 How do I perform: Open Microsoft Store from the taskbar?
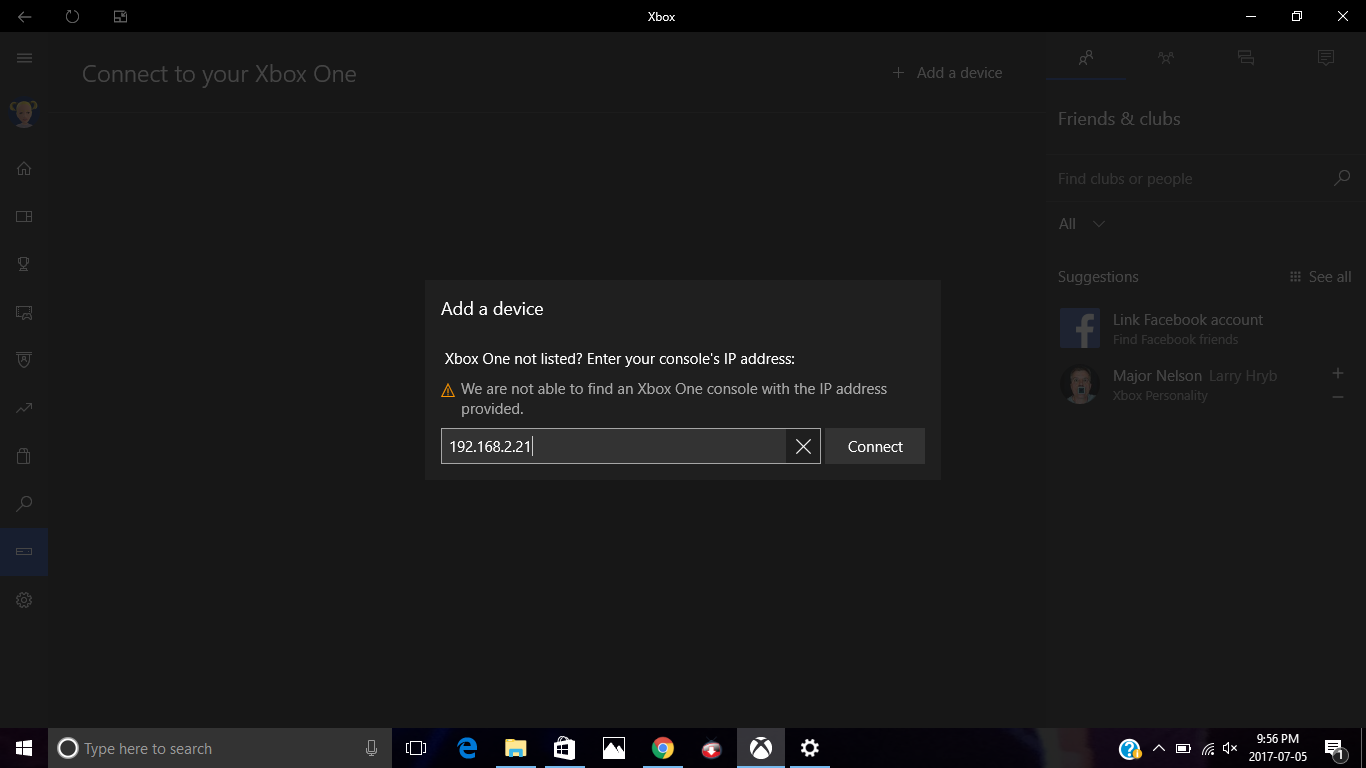(x=564, y=748)
